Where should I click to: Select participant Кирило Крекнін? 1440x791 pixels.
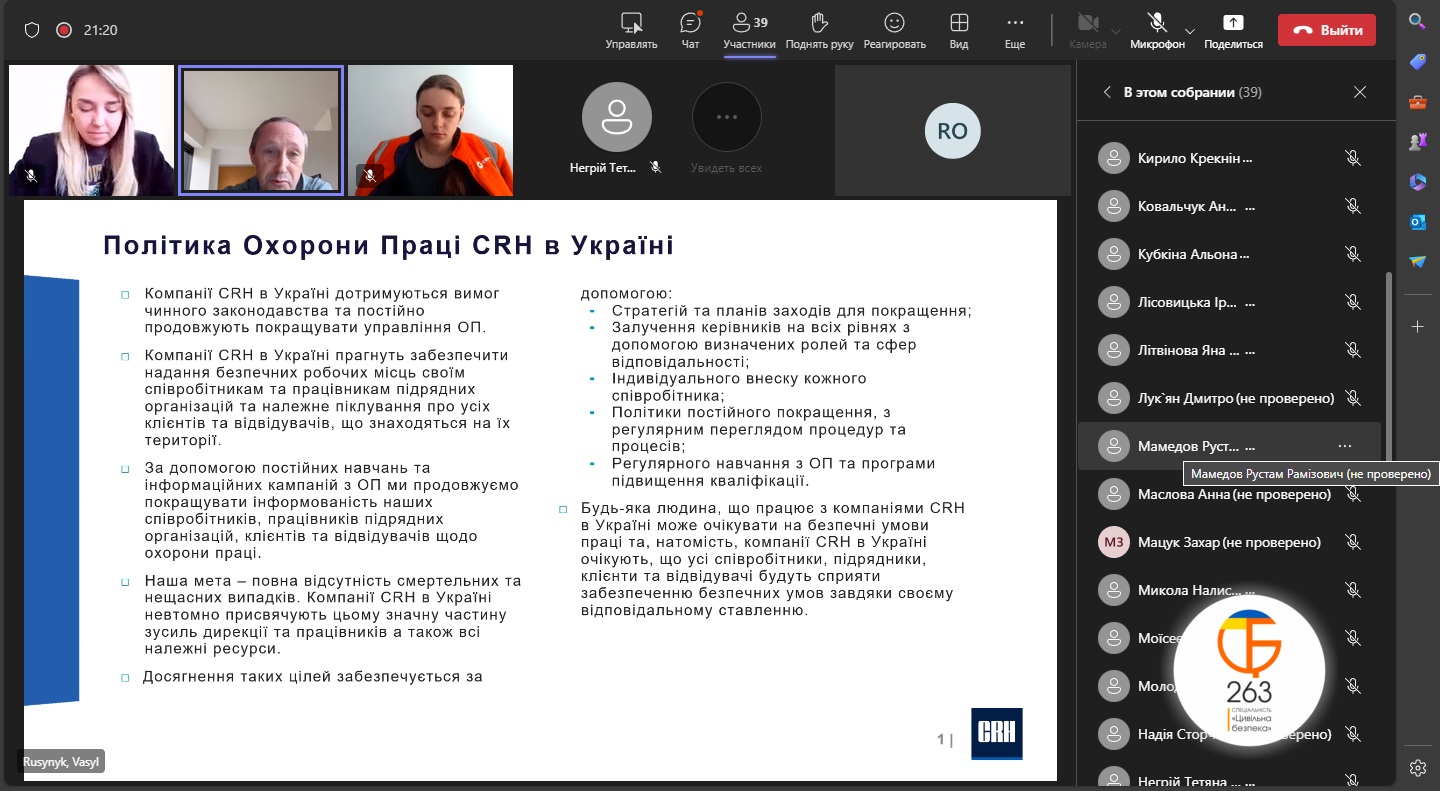coord(1229,158)
